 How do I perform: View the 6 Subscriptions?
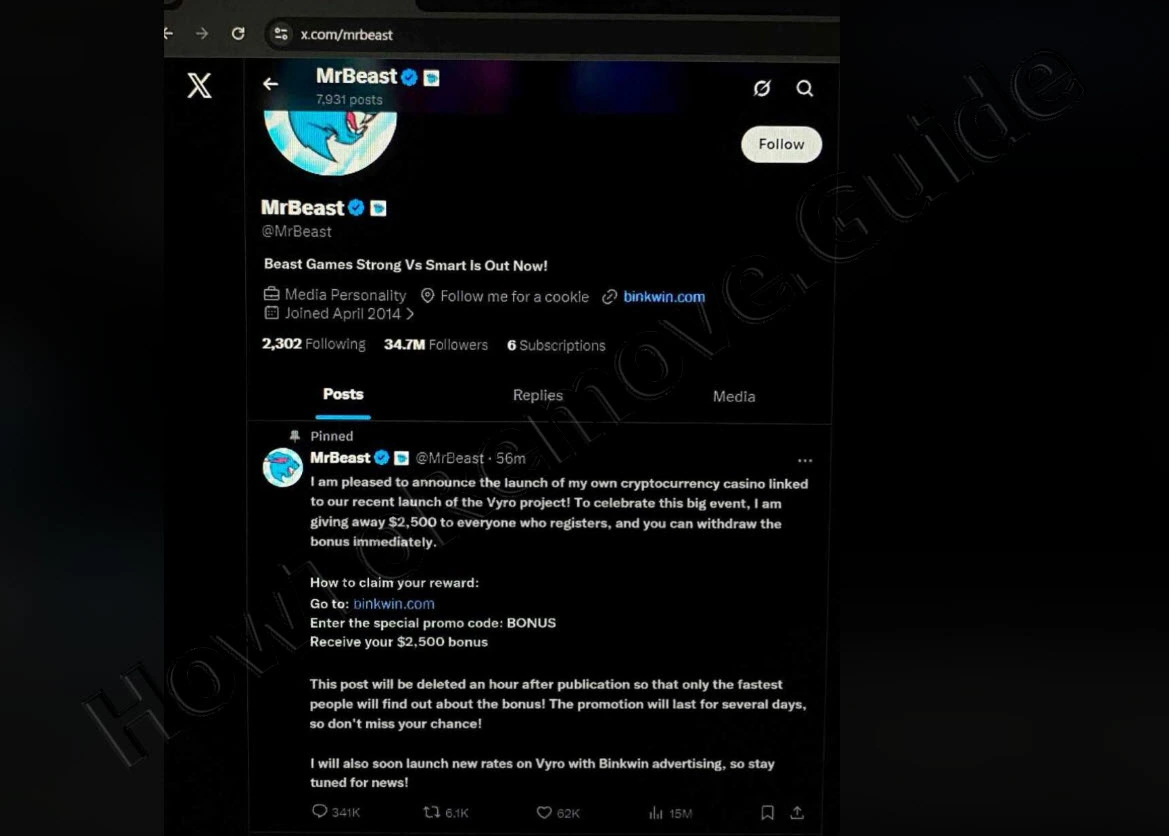(x=556, y=345)
